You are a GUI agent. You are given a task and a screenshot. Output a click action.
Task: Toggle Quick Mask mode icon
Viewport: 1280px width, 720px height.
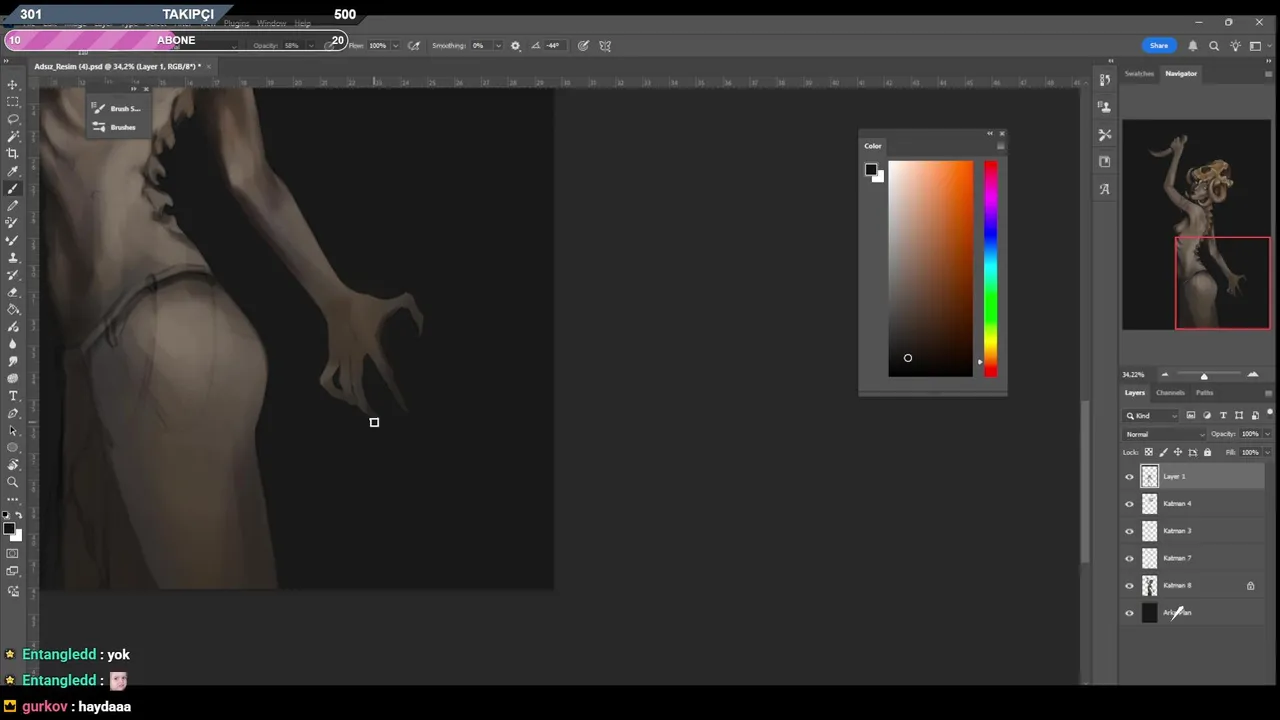[13, 553]
